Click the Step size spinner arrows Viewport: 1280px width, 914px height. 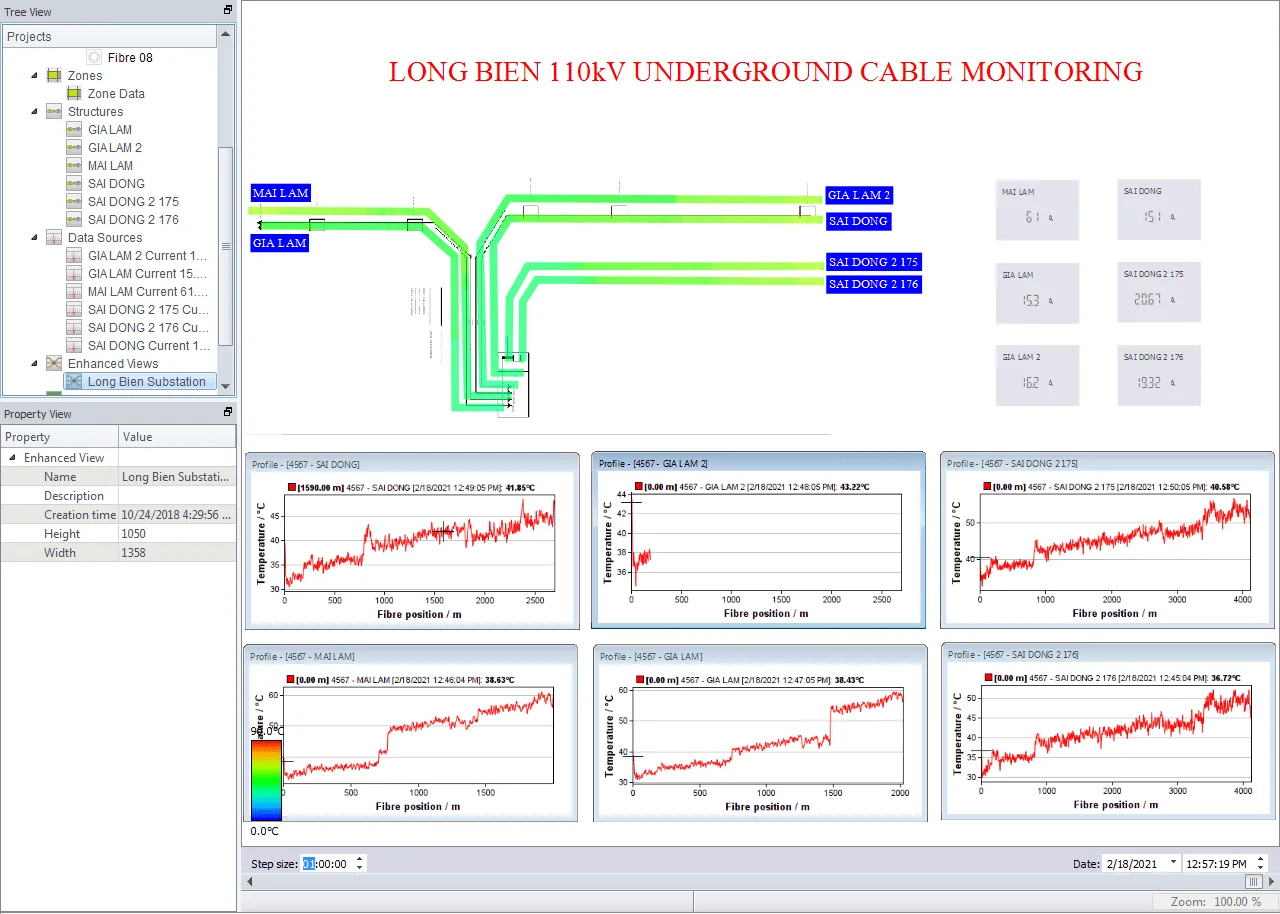361,864
